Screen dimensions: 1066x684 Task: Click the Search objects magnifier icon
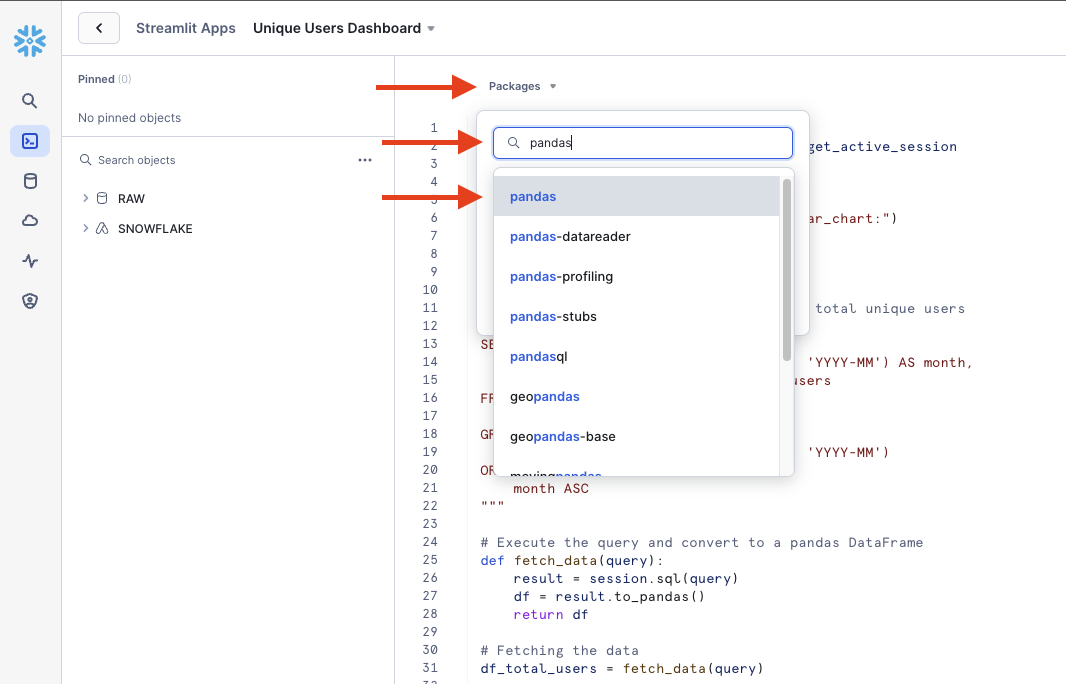(86, 160)
